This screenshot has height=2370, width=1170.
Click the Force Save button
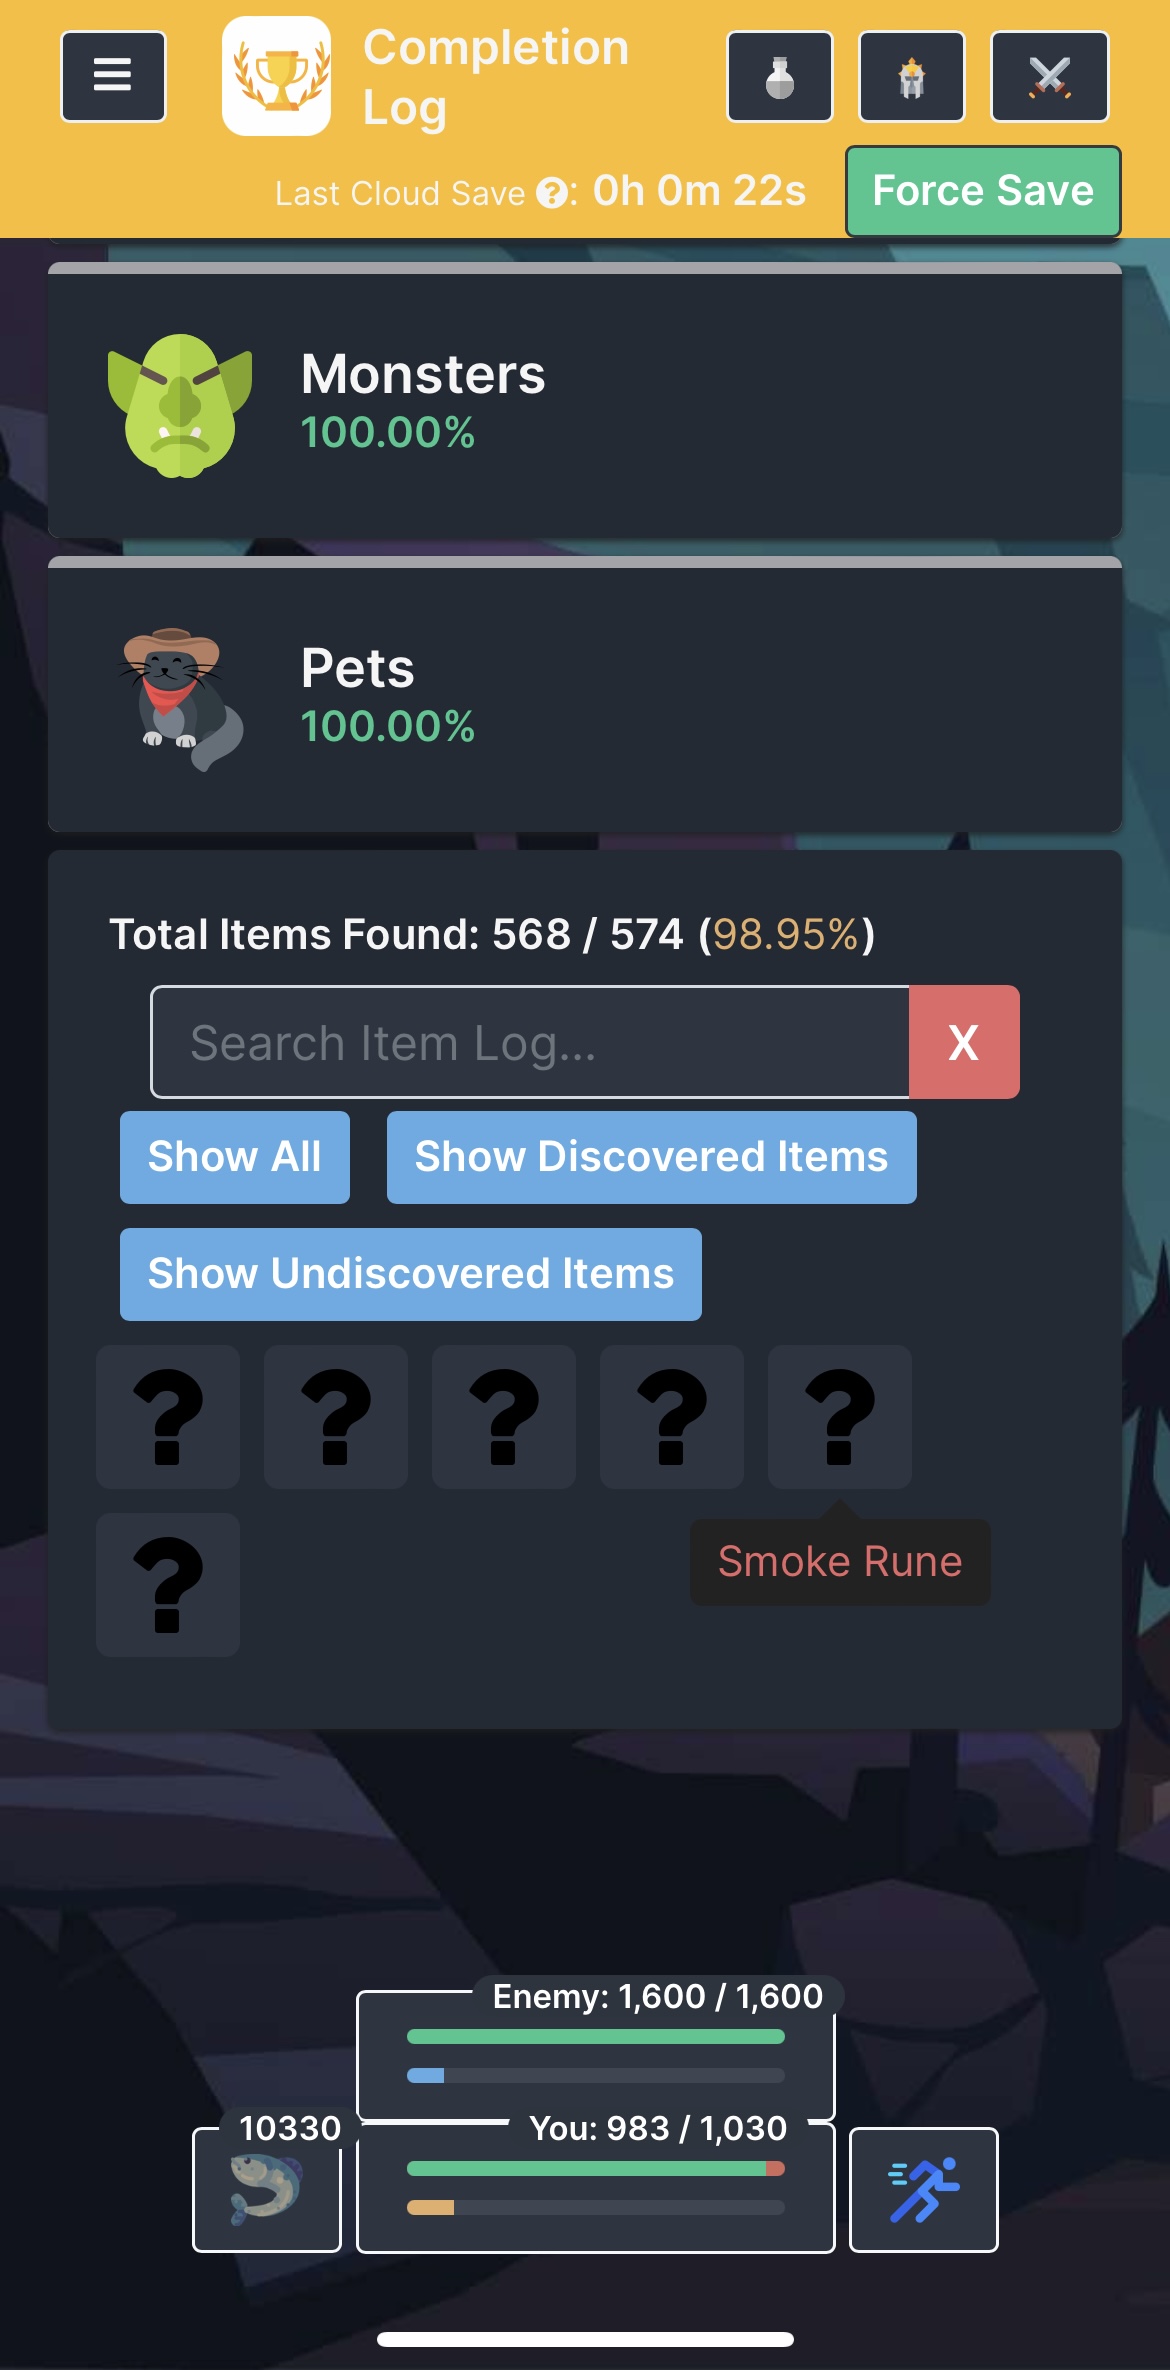tap(983, 191)
